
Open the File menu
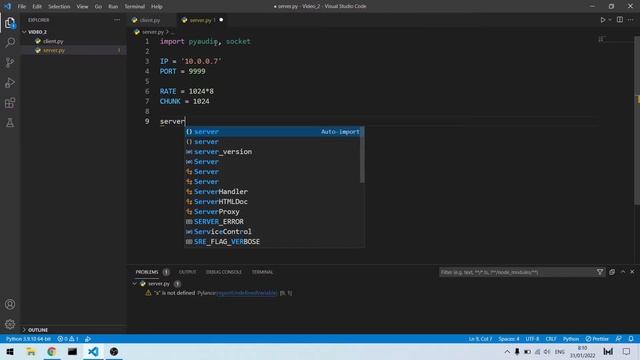pos(22,7)
